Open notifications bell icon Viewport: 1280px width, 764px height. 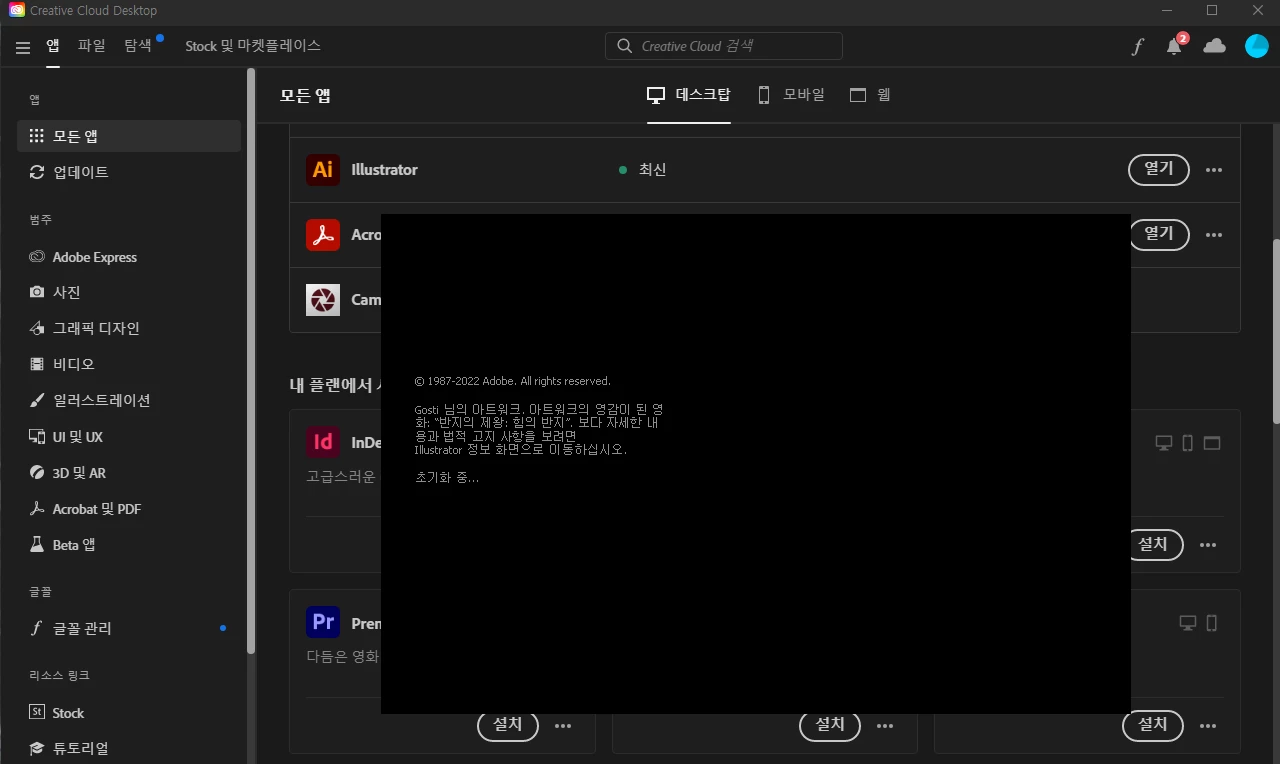point(1174,46)
